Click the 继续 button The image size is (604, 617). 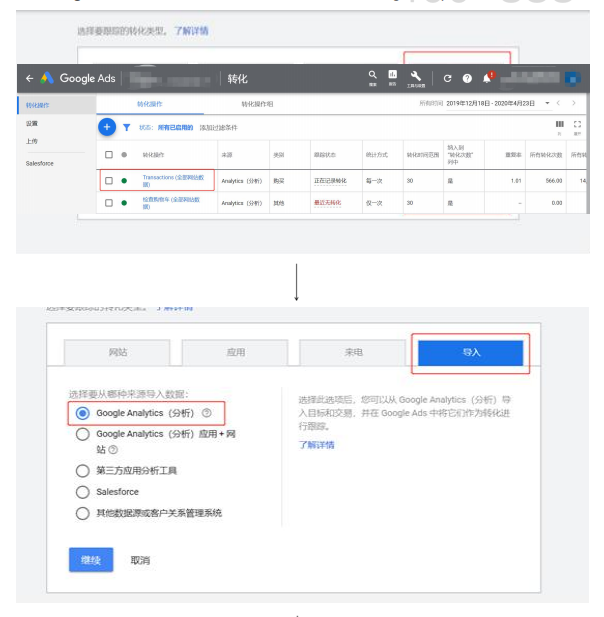click(x=91, y=560)
